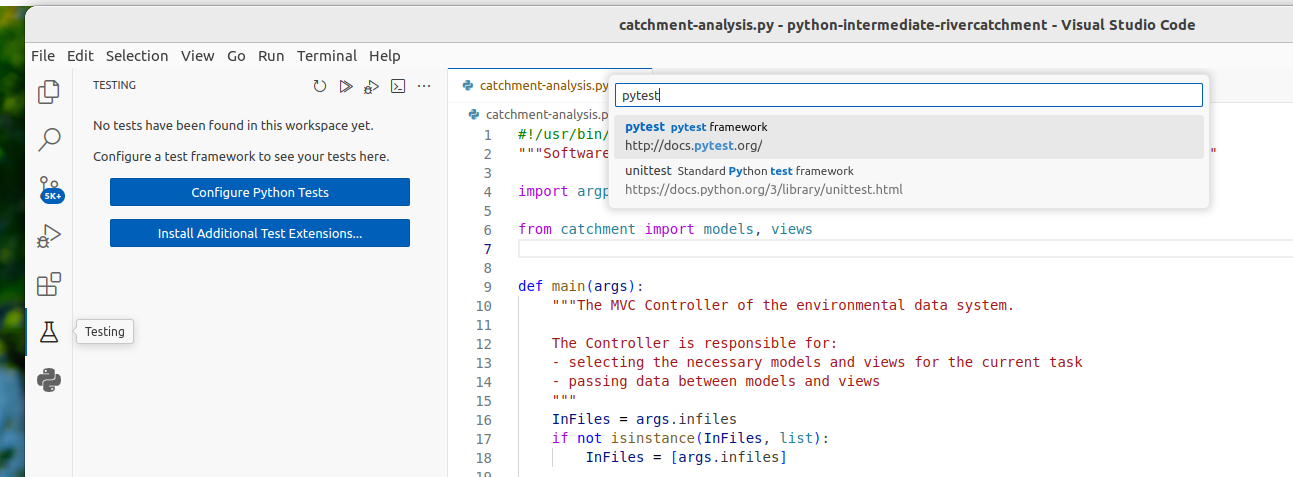Open Source Control view with 5K+ badge

point(50,188)
